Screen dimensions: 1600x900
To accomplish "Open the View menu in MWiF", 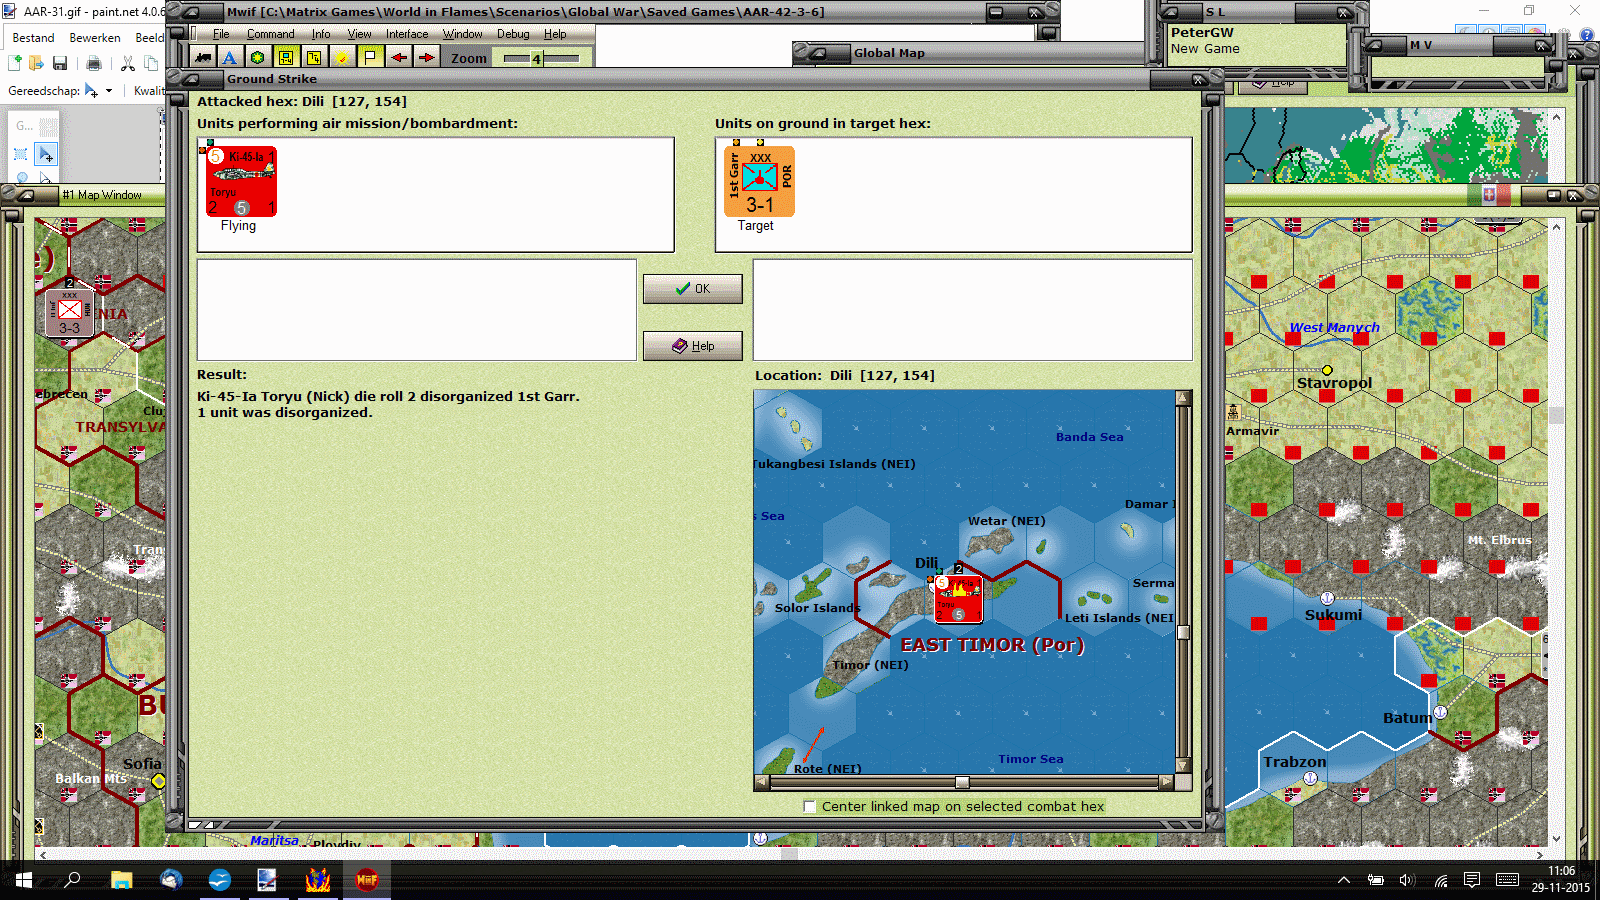I will click(x=359, y=34).
